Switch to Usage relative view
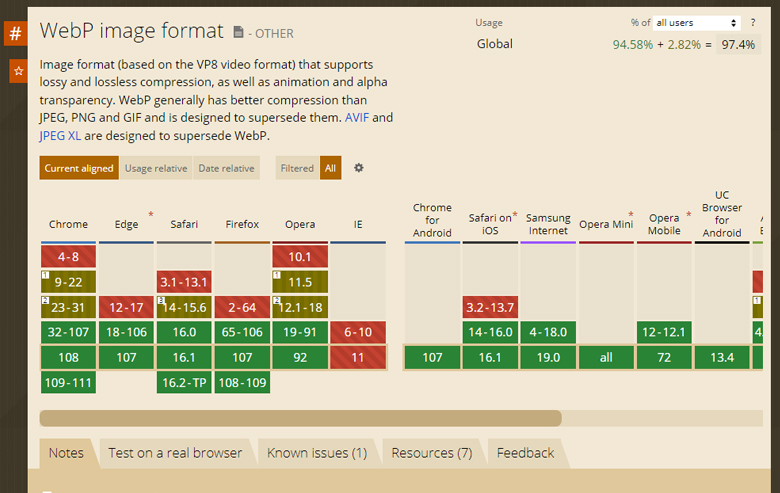Image resolution: width=780 pixels, height=493 pixels. (x=156, y=168)
